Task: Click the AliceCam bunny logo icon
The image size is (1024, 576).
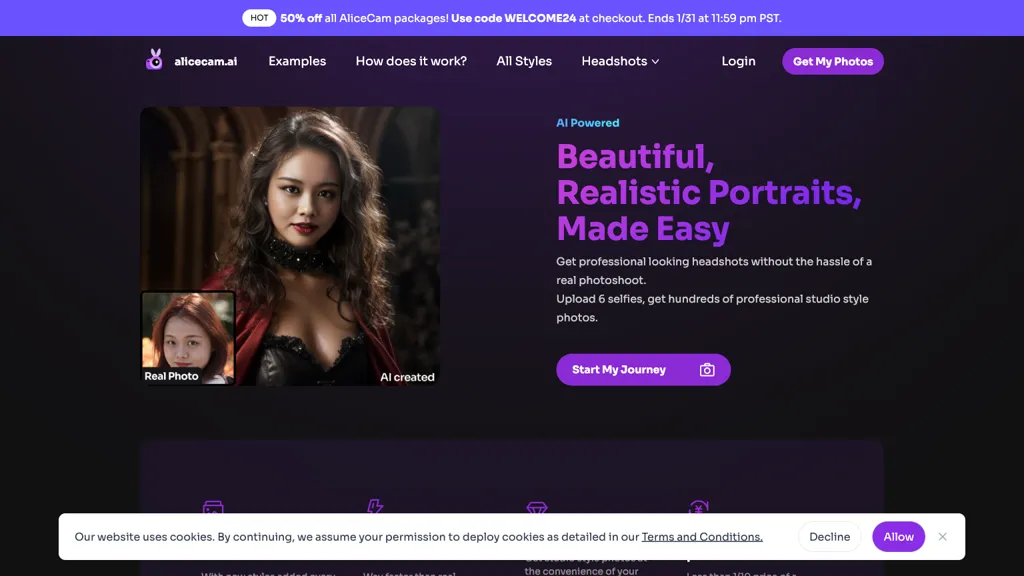Action: [x=155, y=60]
